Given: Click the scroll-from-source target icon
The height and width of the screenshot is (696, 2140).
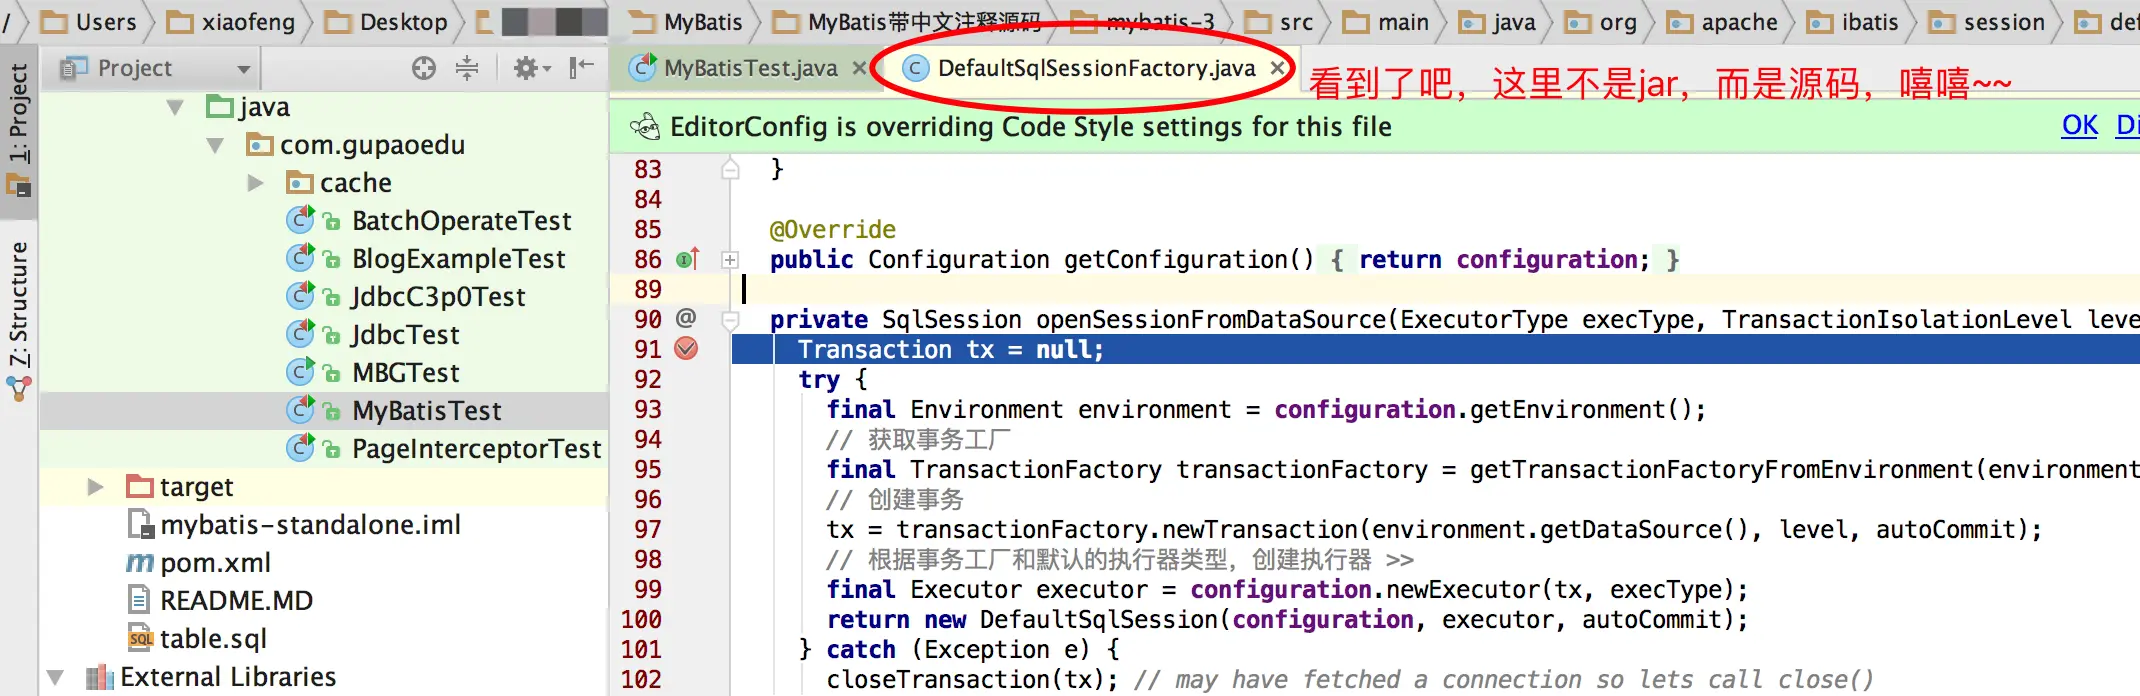Looking at the screenshot, I should pos(424,68).
